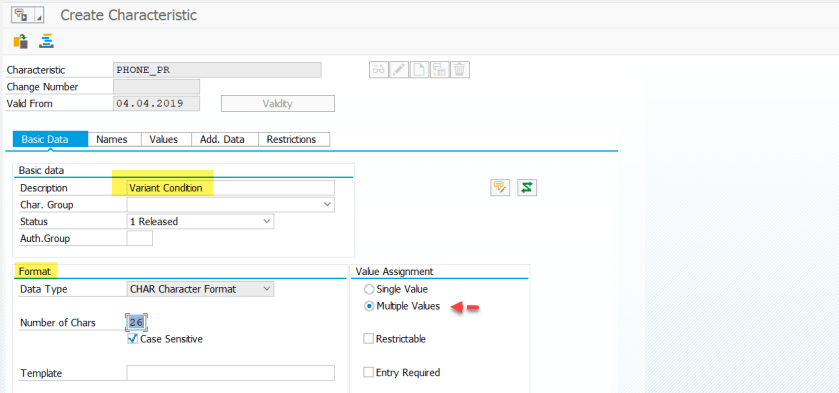Click the Char. Group label

47,205
